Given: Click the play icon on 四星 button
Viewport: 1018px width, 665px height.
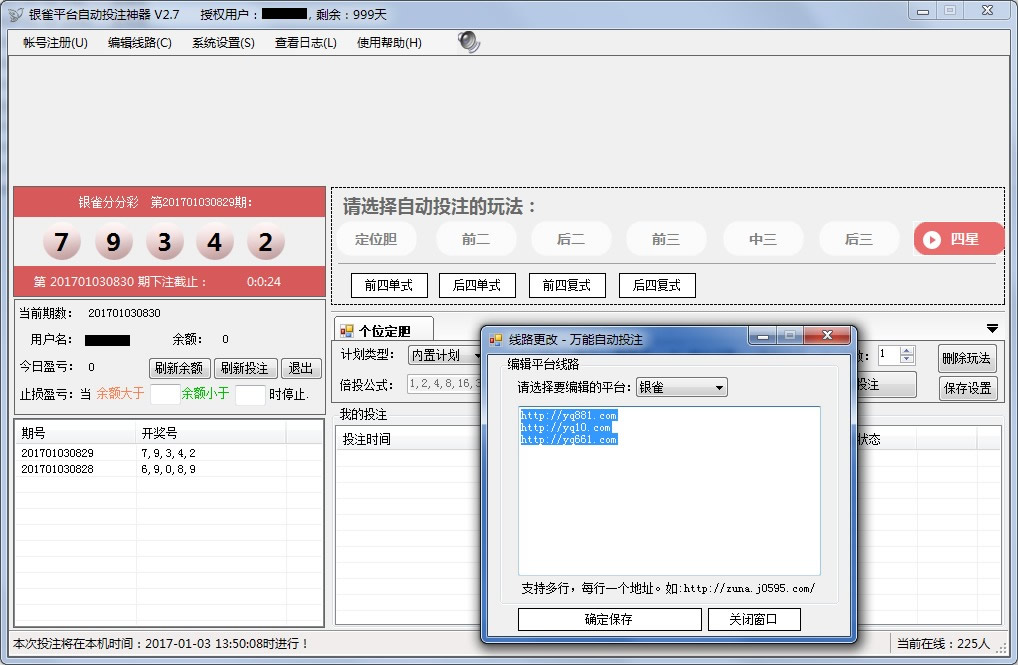Looking at the screenshot, I should click(932, 239).
